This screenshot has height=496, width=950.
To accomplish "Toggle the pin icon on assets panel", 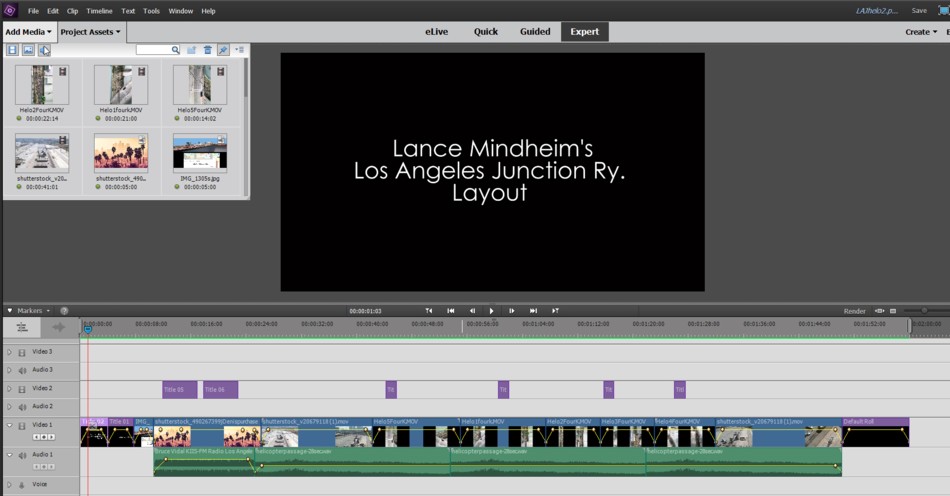I will (x=224, y=50).
